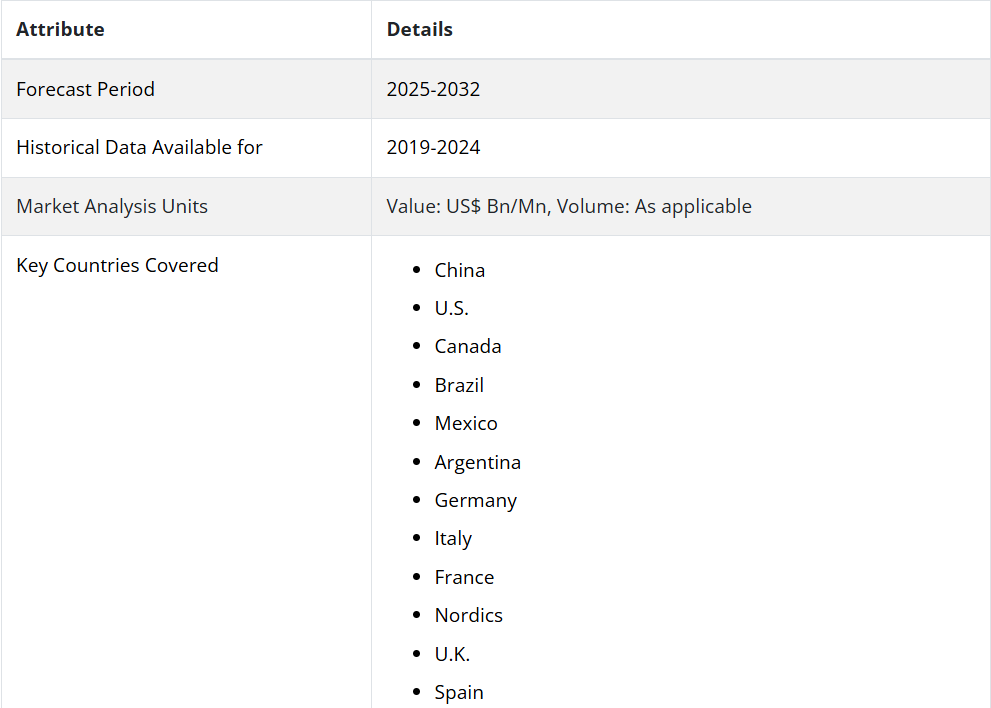The image size is (991, 708).
Task: Select Canada in the countries list
Action: click(x=468, y=346)
